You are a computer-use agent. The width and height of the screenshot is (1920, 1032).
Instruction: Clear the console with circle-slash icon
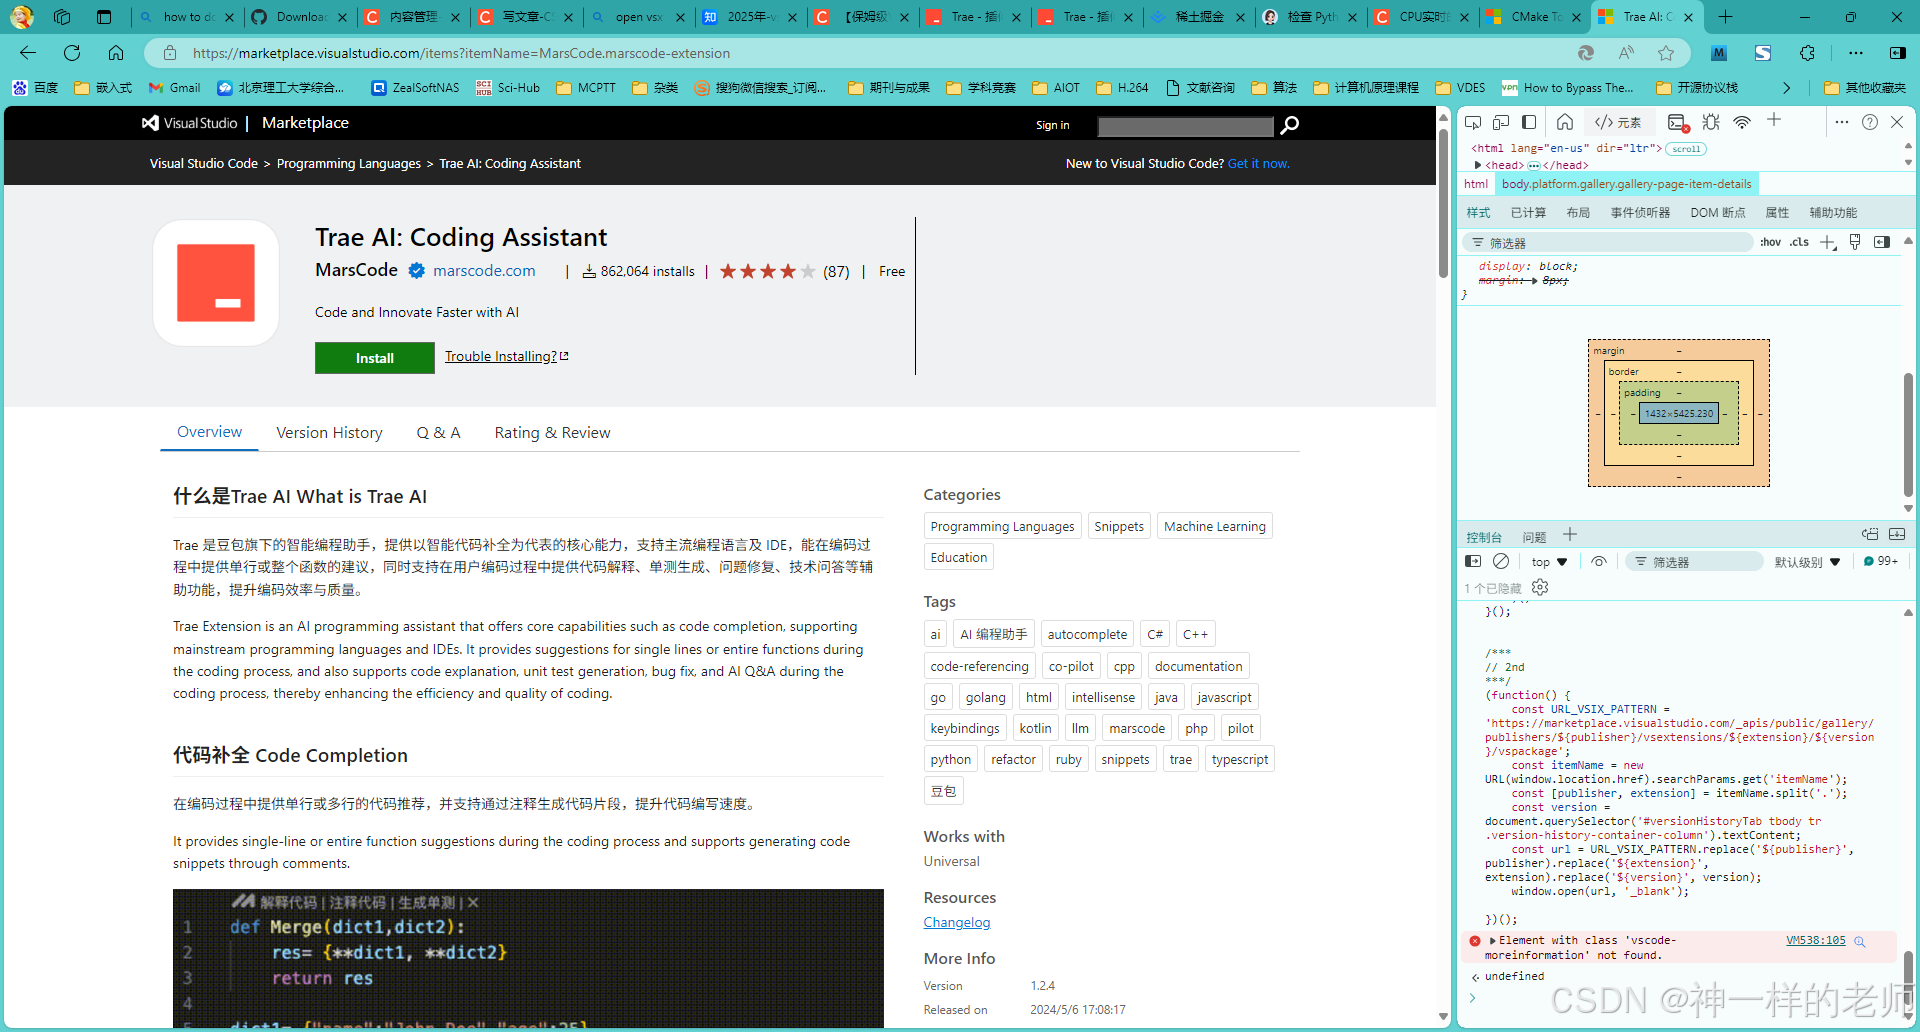point(1501,562)
